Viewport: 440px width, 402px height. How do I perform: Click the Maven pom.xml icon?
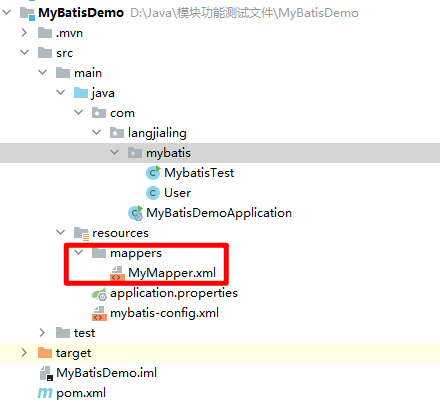(45, 393)
